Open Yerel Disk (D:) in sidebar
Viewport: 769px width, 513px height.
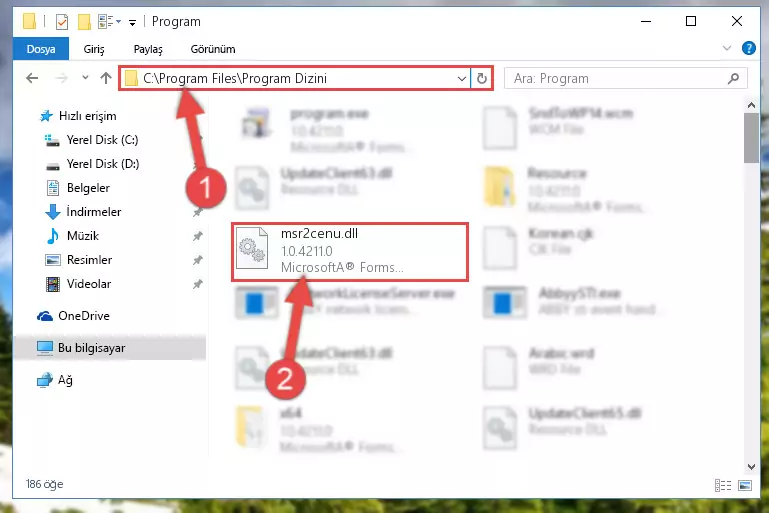103,164
